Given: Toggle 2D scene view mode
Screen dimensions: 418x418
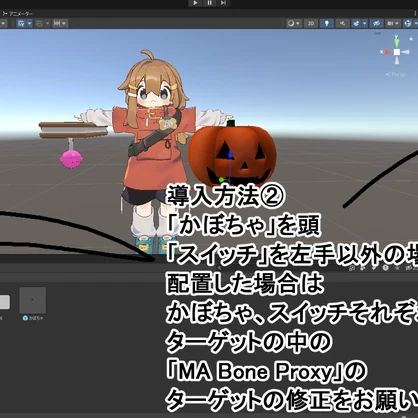Looking at the screenshot, I should 311,23.
